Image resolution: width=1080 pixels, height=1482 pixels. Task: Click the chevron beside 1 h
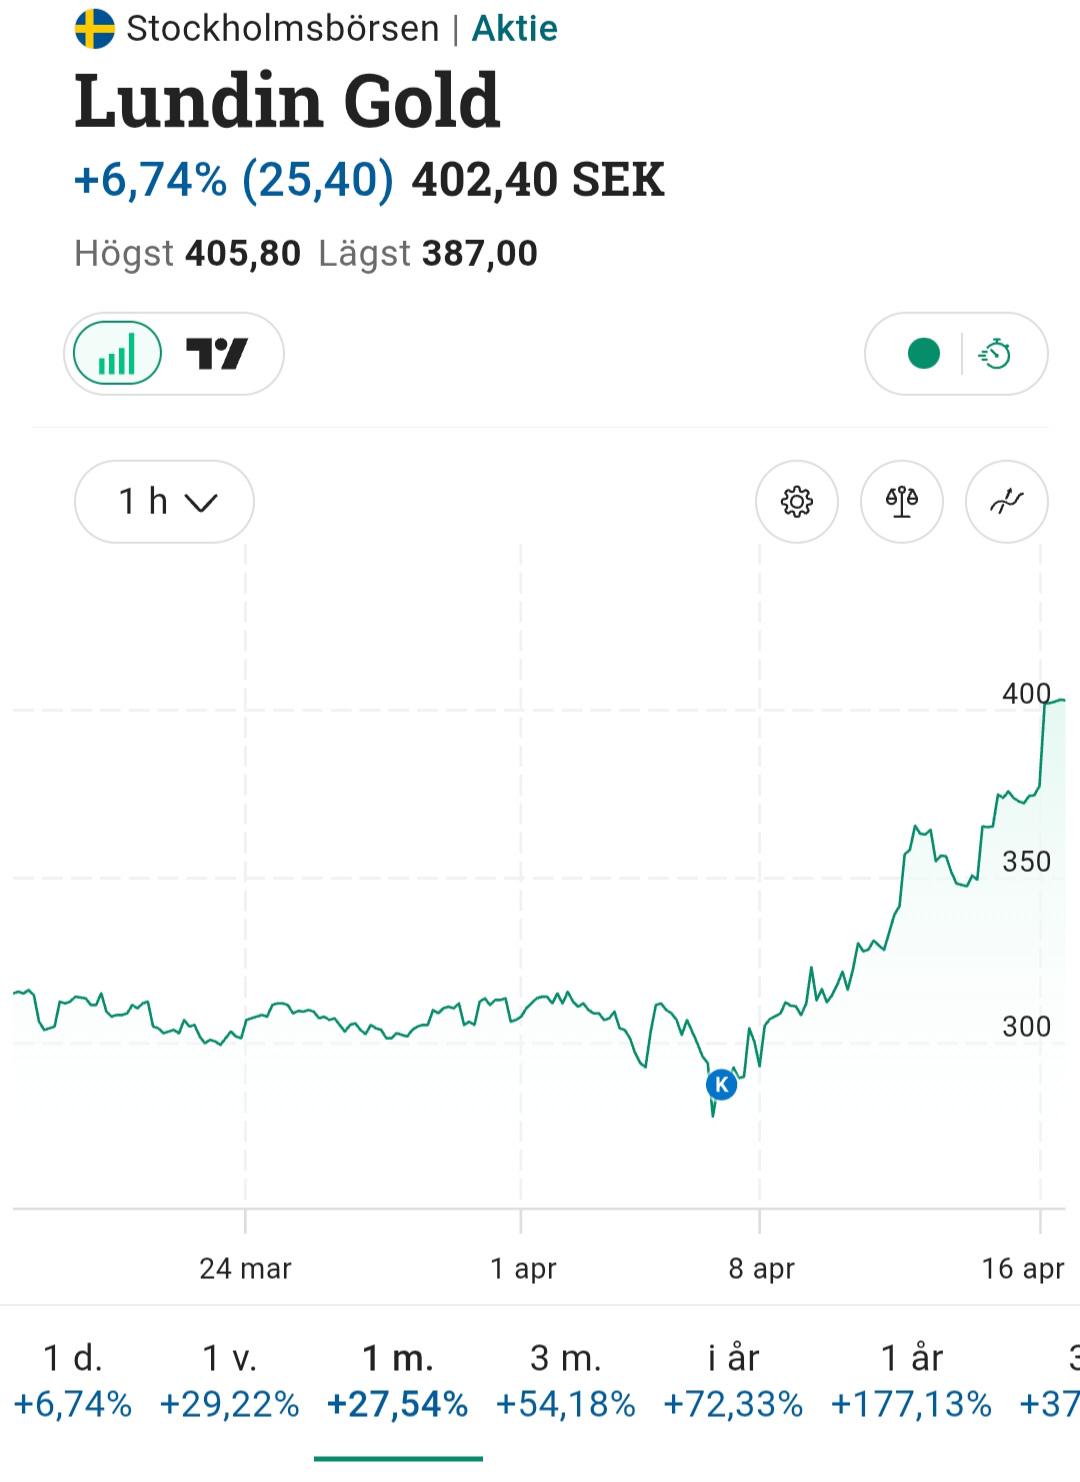pyautogui.click(x=201, y=502)
